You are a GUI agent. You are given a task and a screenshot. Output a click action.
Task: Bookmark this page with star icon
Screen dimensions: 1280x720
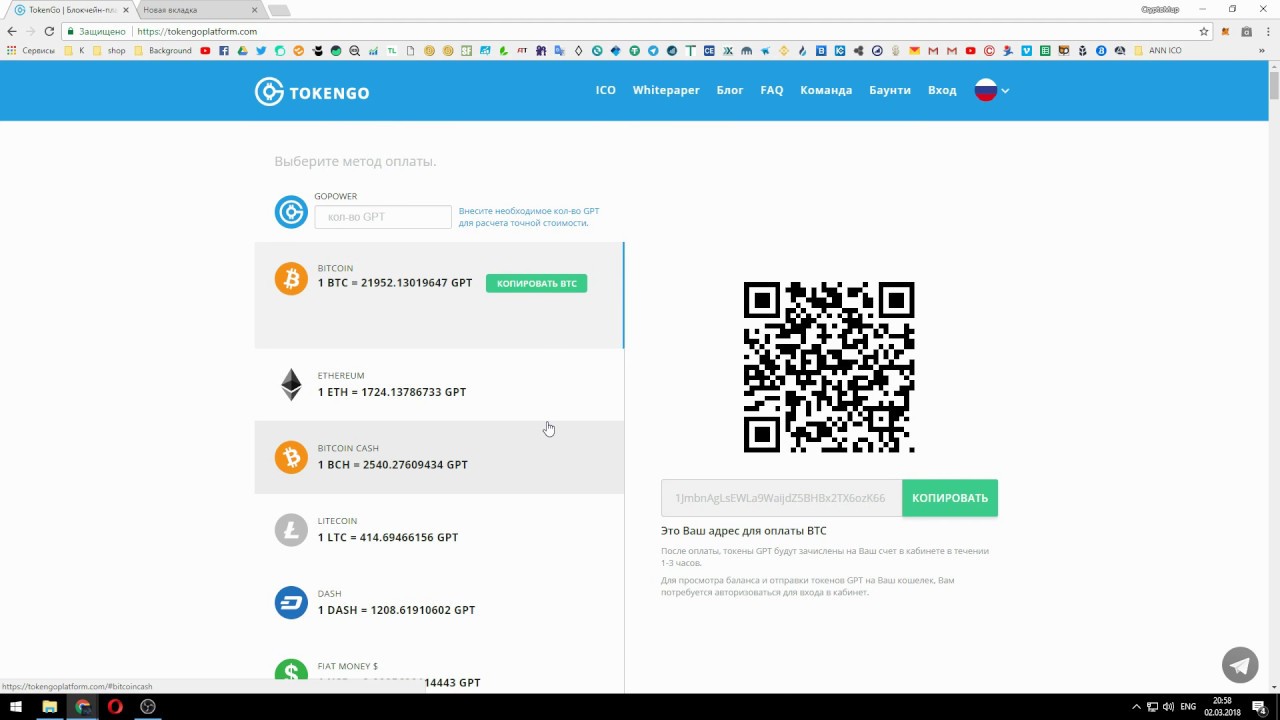[x=1204, y=31]
